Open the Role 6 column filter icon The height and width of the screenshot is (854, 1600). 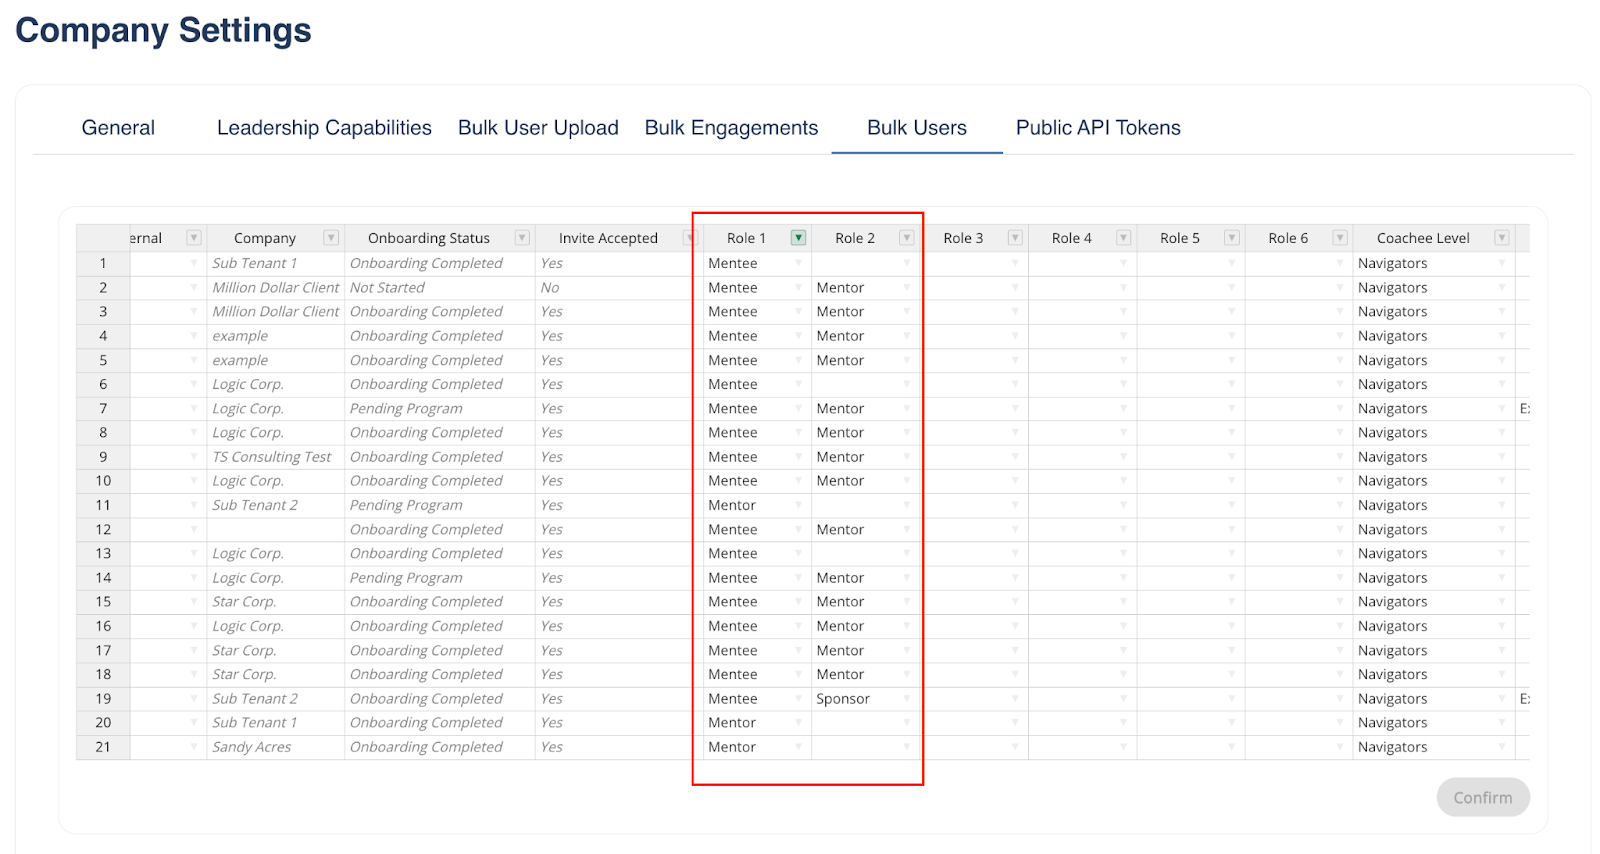[1340, 238]
